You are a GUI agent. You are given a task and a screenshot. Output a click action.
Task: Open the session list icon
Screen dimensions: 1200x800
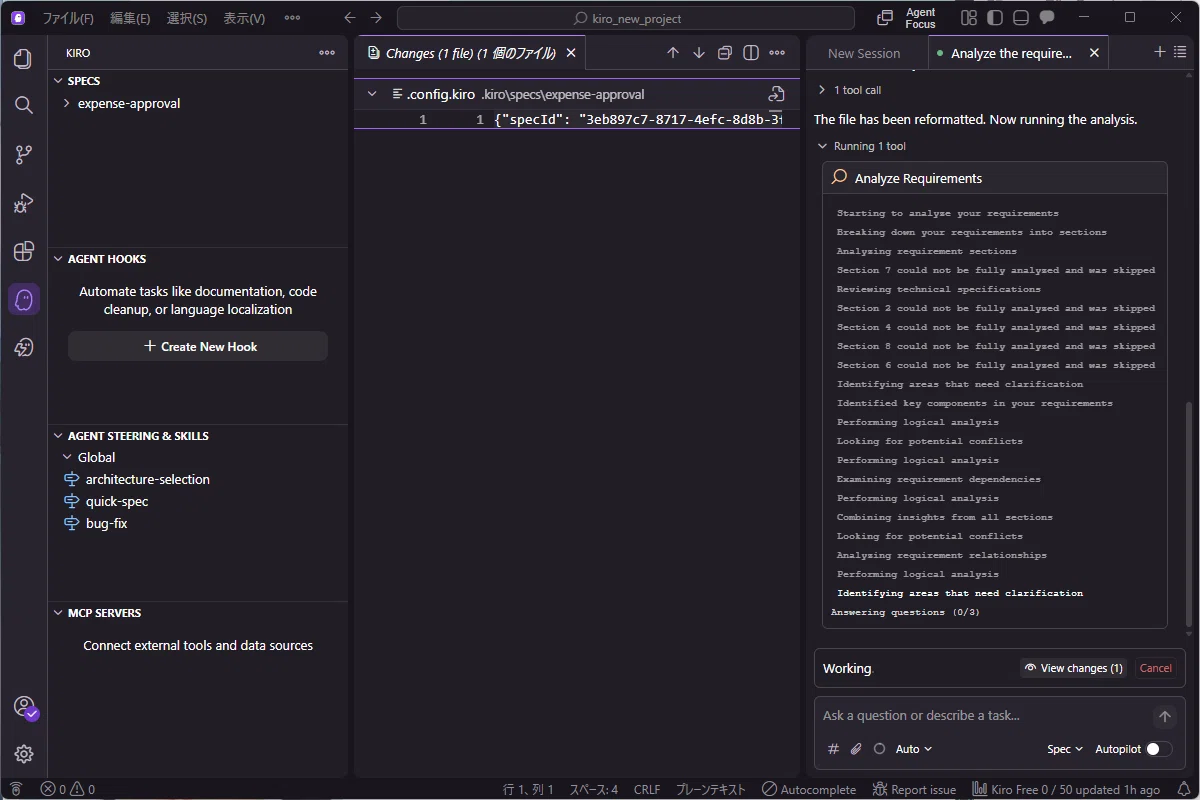tap(1180, 52)
